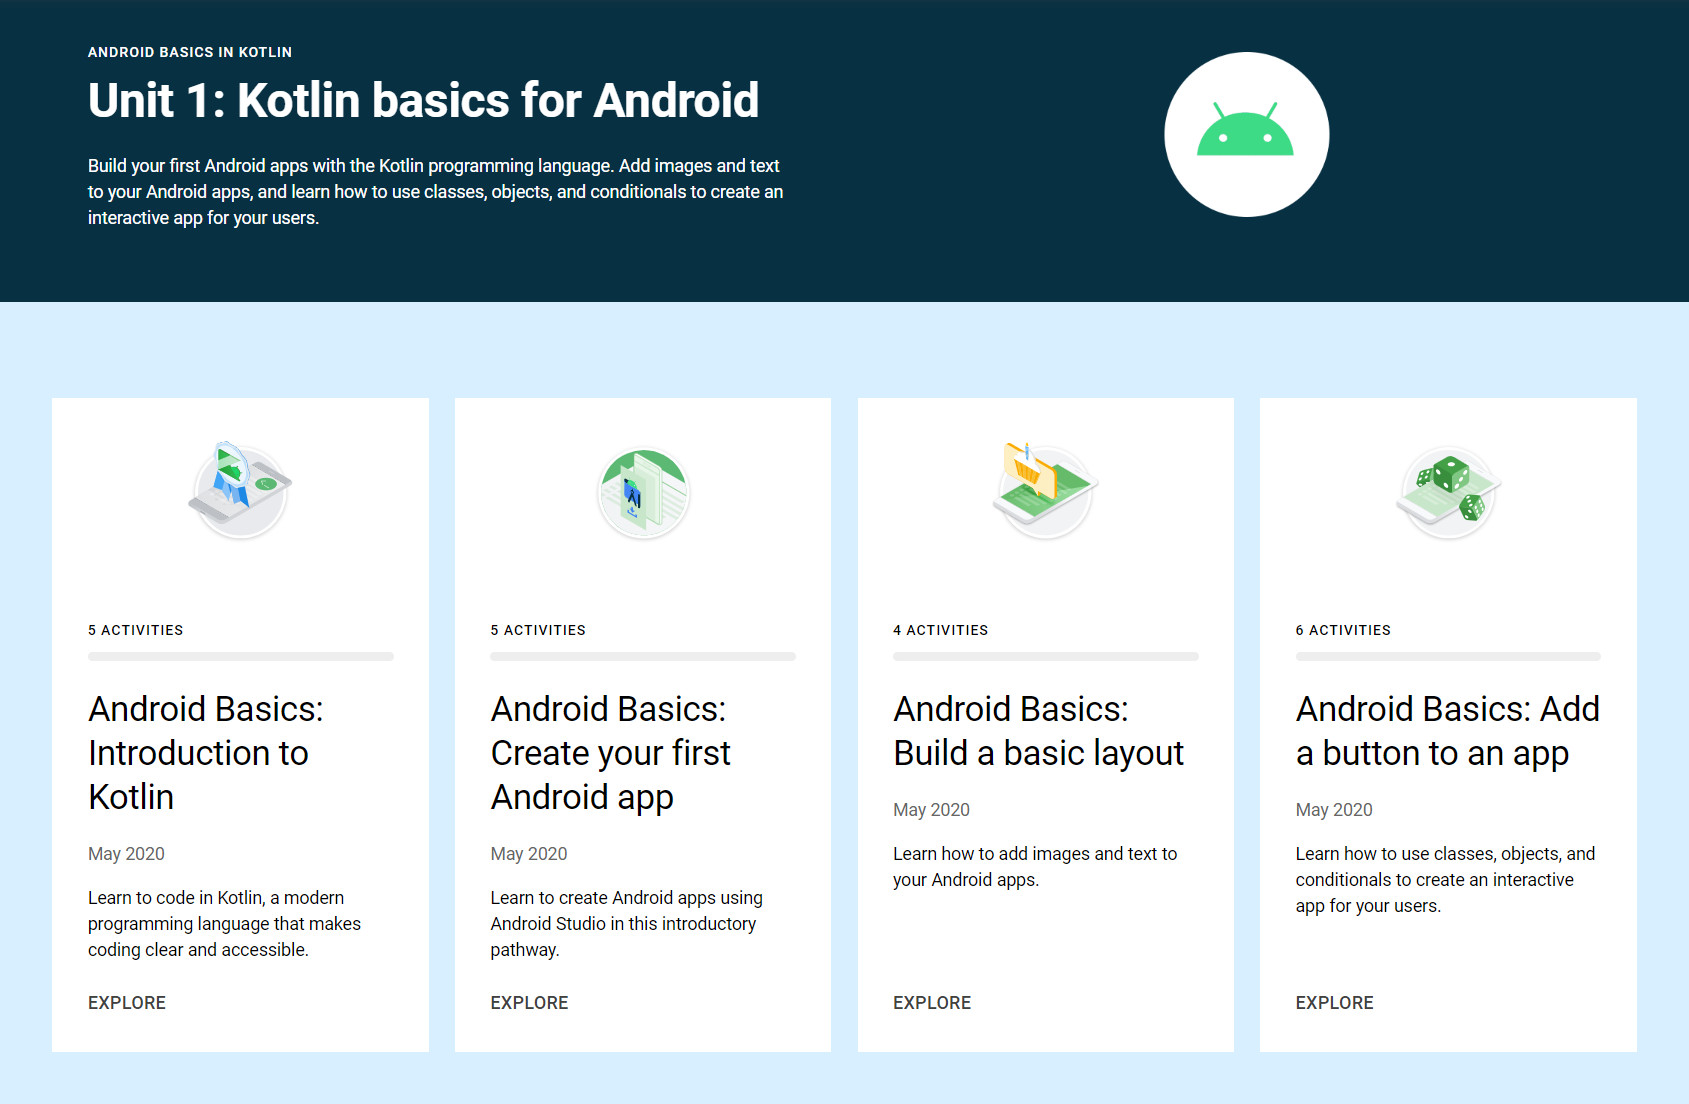Click 'Learn how to use classes, objects' description

tap(1445, 880)
